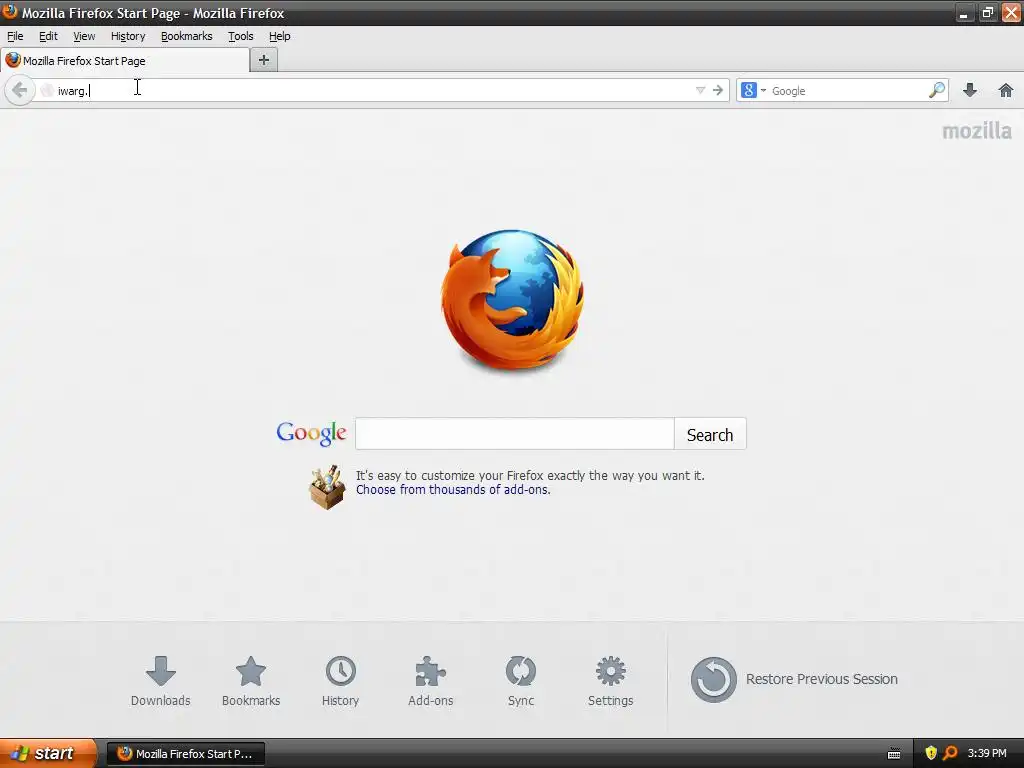Open the File menu
1024x768 pixels.
click(15, 36)
